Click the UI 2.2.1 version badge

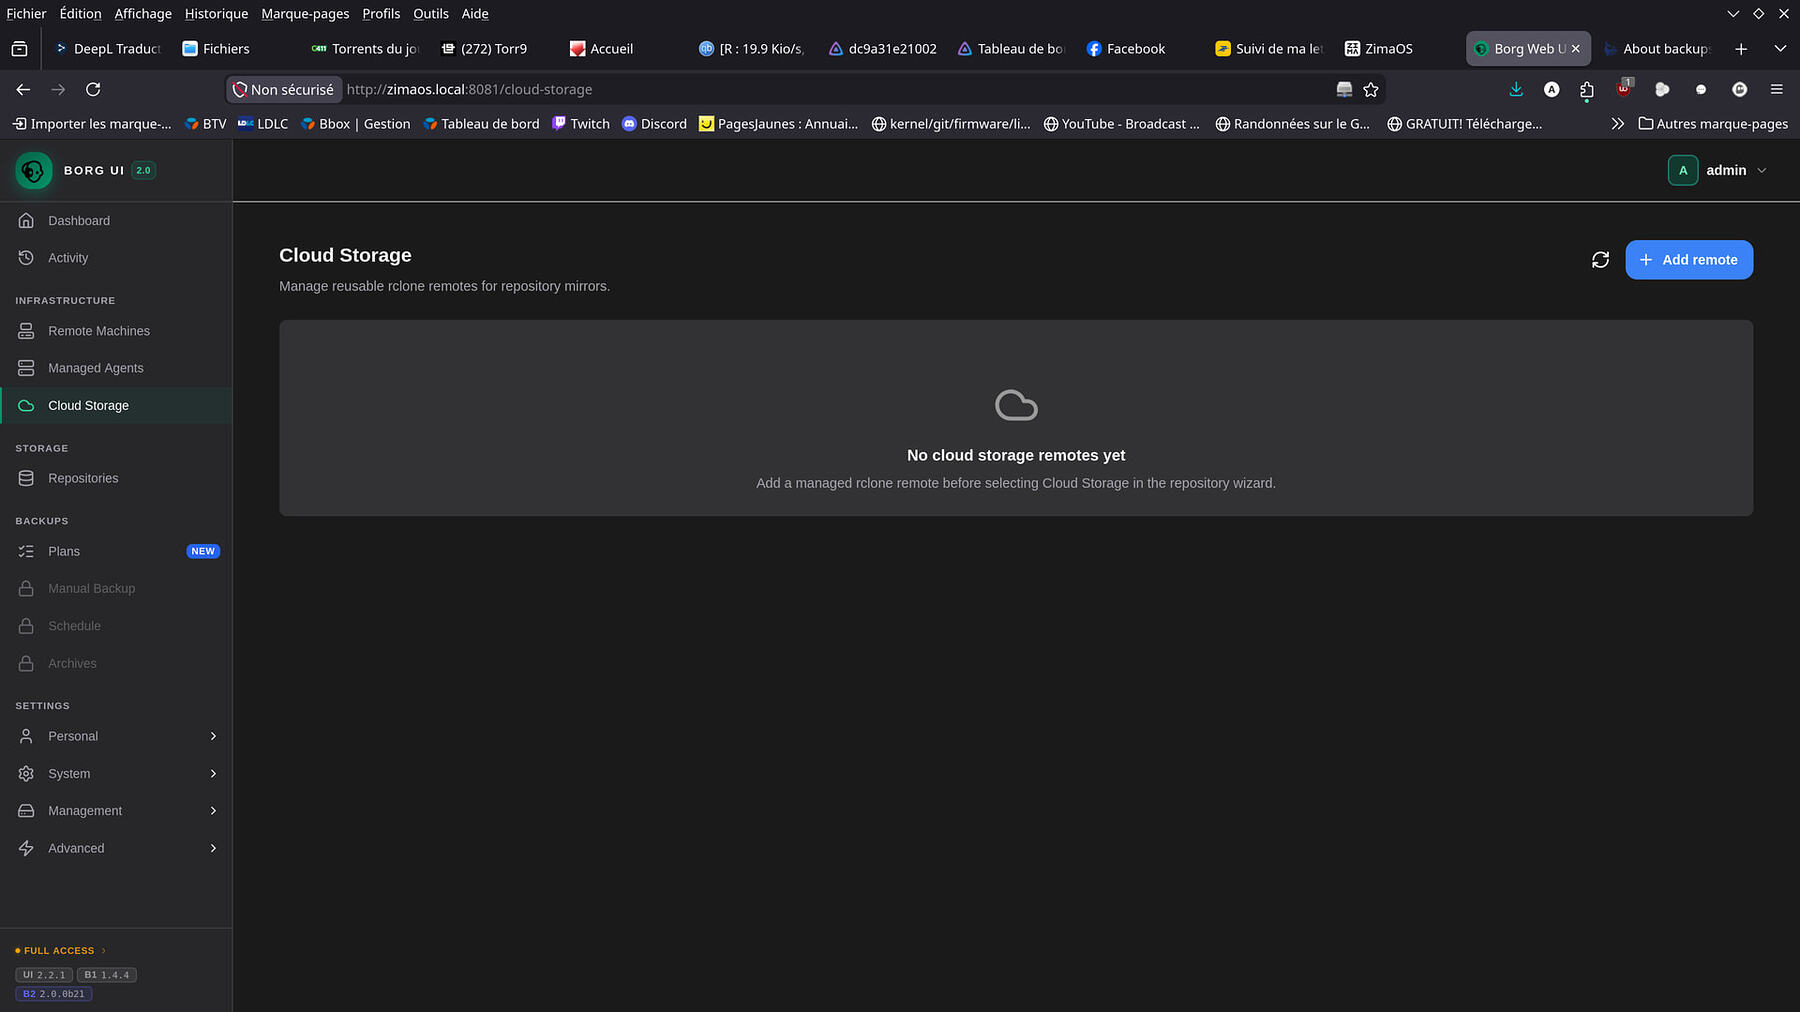point(44,975)
